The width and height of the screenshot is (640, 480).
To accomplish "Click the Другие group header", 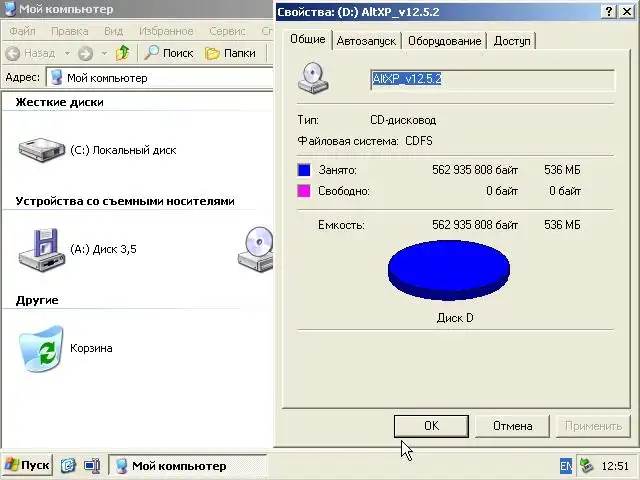I will click(x=37, y=300).
